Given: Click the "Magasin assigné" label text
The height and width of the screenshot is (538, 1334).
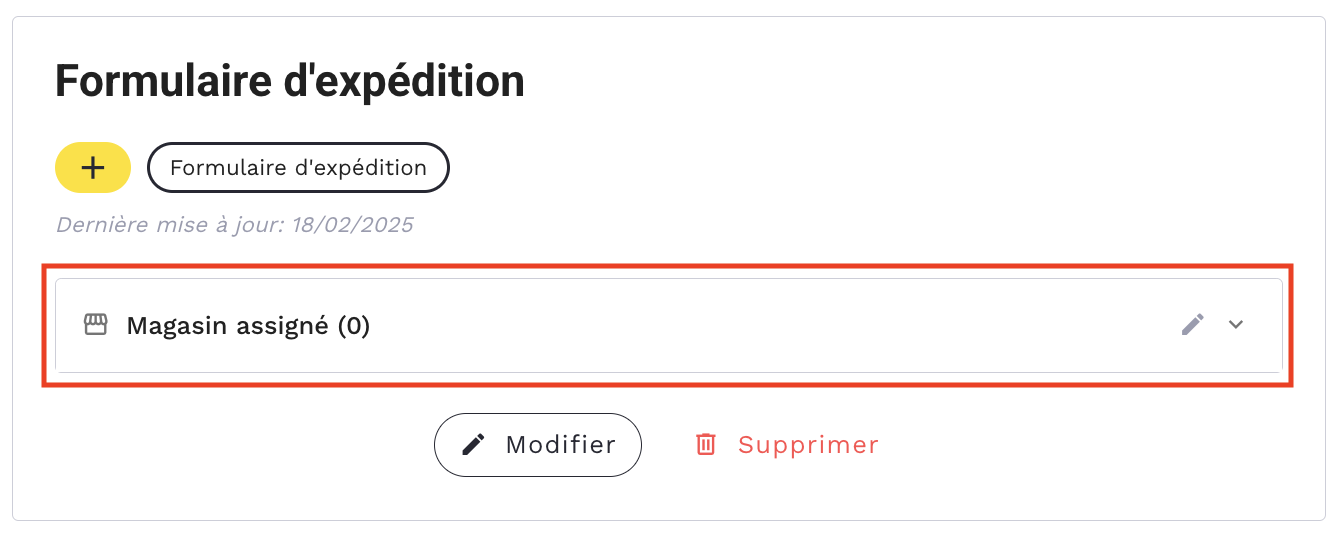Looking at the screenshot, I should pyautogui.click(x=228, y=326).
